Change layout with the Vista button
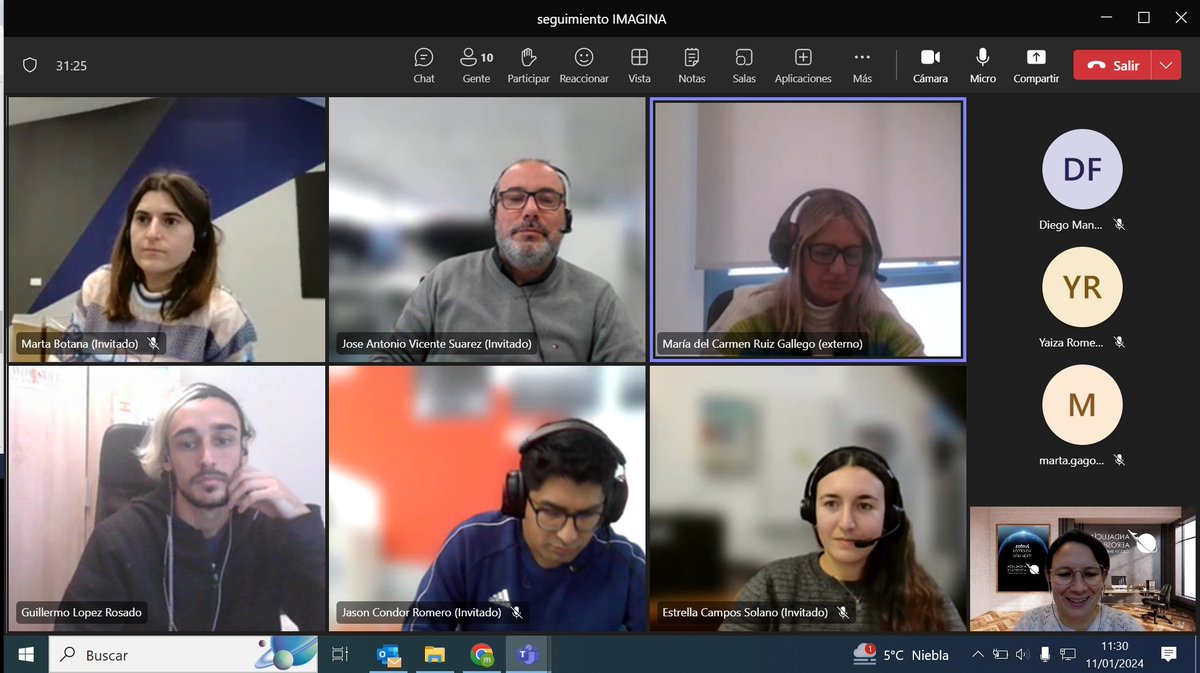 point(639,66)
